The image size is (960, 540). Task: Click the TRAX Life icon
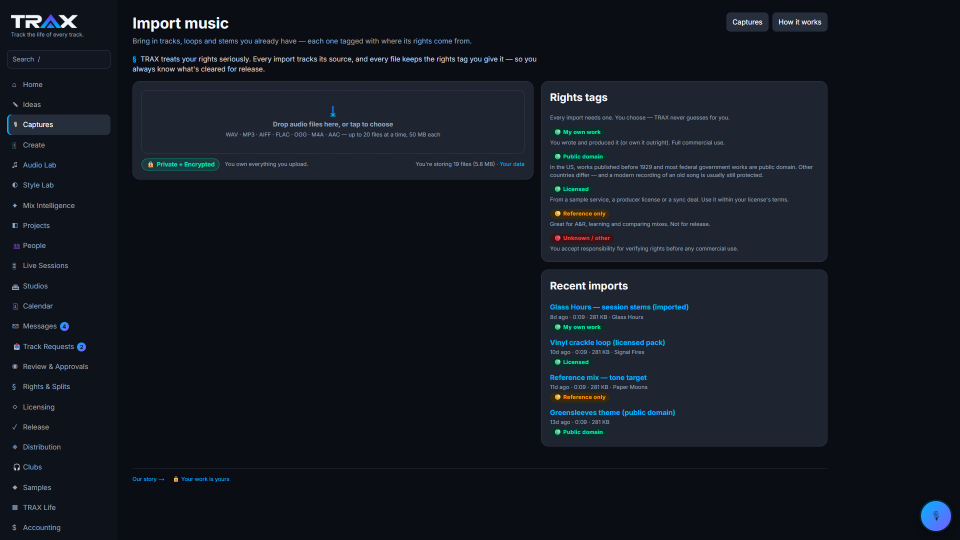(x=15, y=508)
